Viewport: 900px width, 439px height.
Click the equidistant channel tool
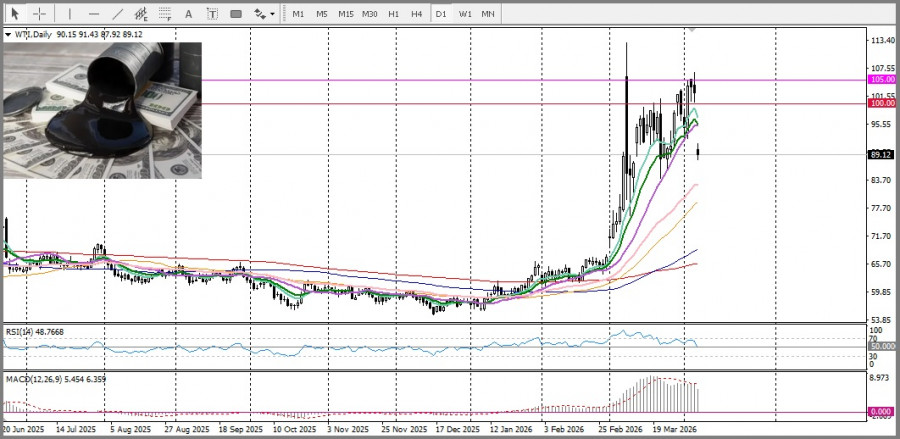142,14
